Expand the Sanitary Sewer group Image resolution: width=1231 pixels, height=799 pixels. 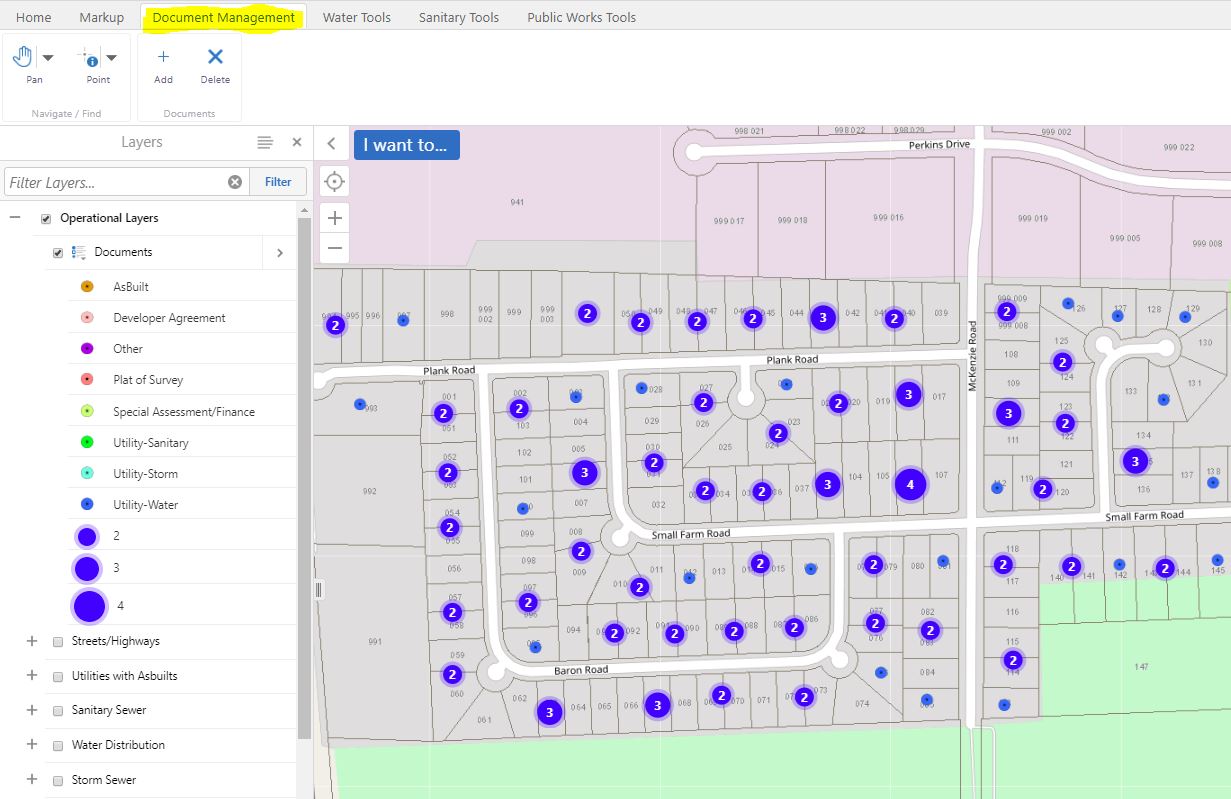pyautogui.click(x=31, y=710)
